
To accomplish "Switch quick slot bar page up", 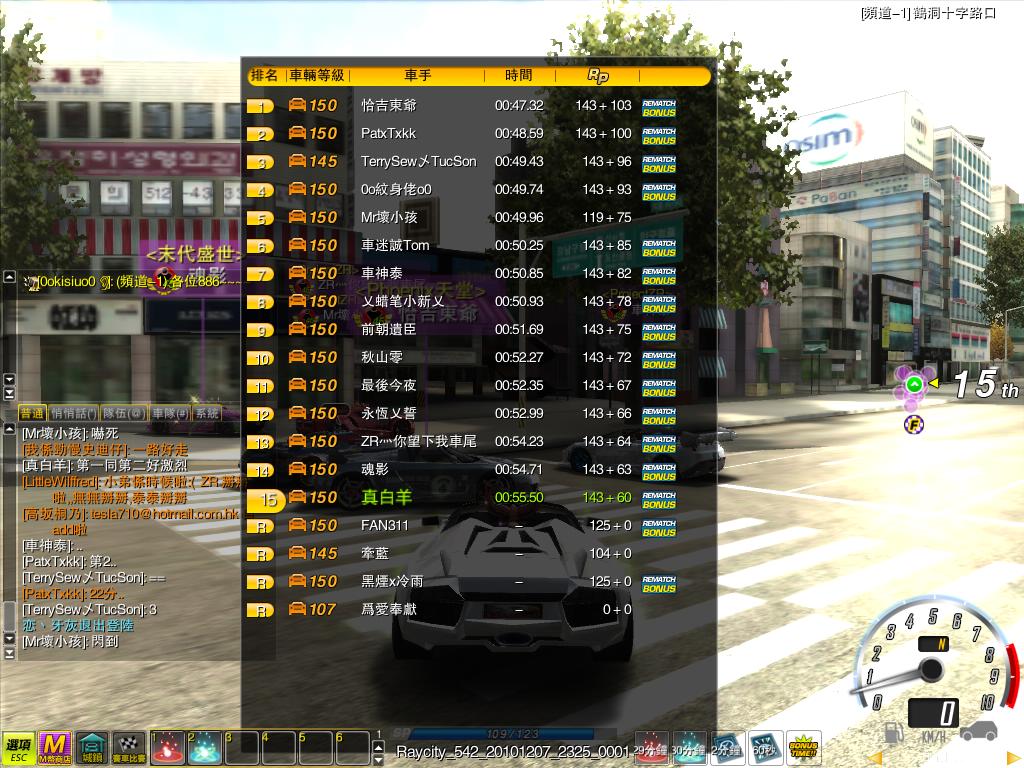I will pyautogui.click(x=379, y=746).
